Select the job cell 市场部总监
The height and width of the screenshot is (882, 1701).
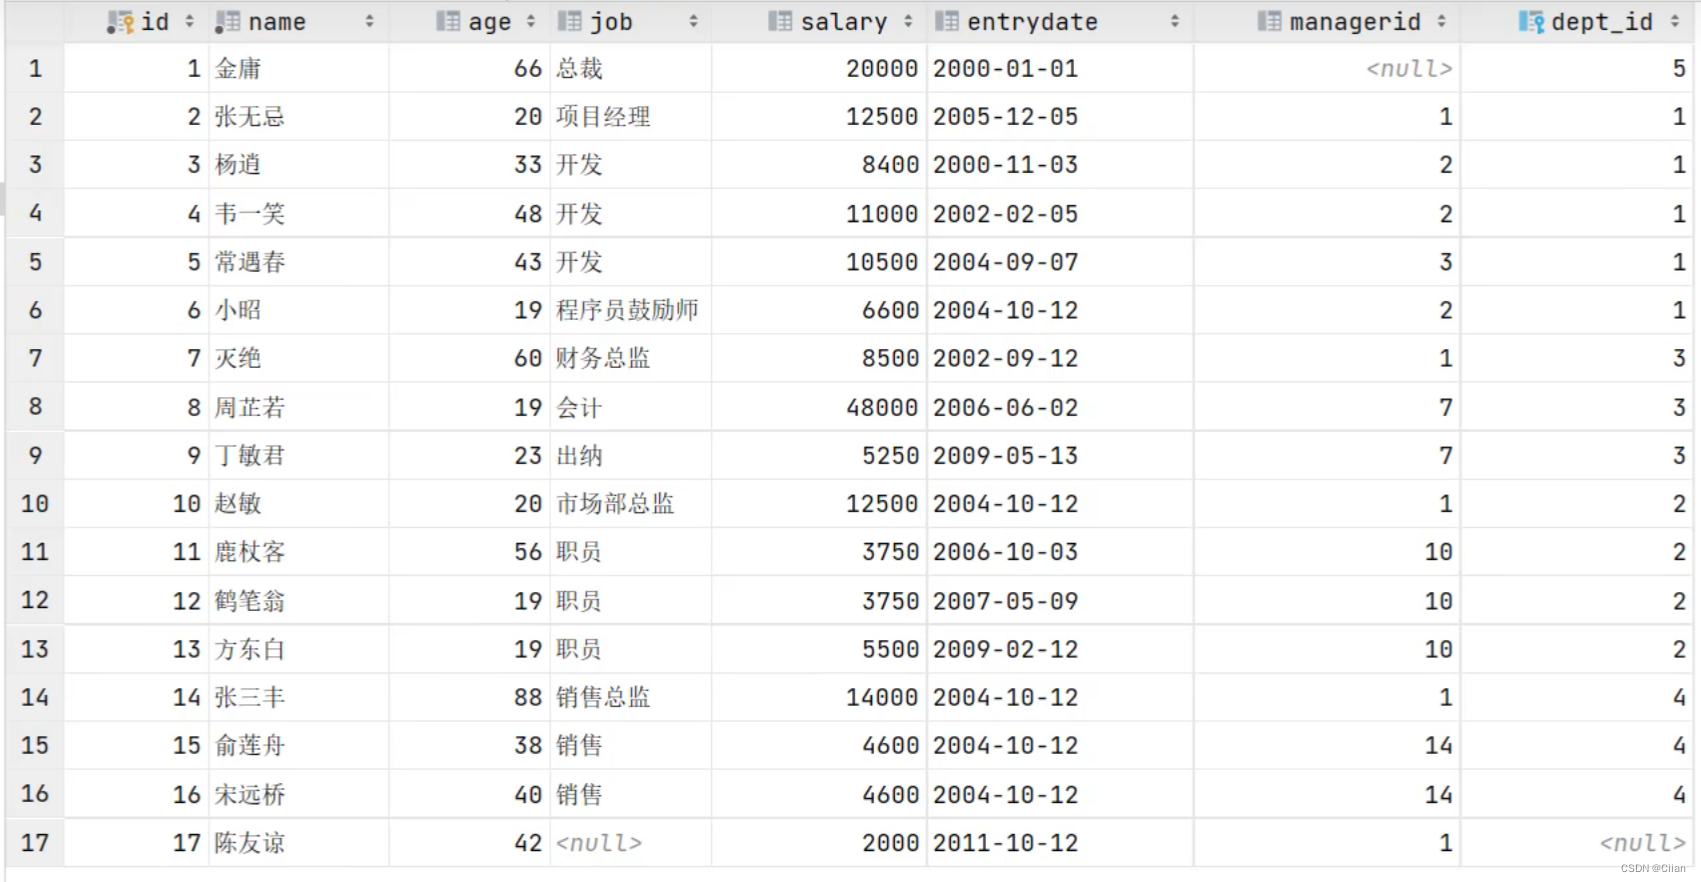630,504
